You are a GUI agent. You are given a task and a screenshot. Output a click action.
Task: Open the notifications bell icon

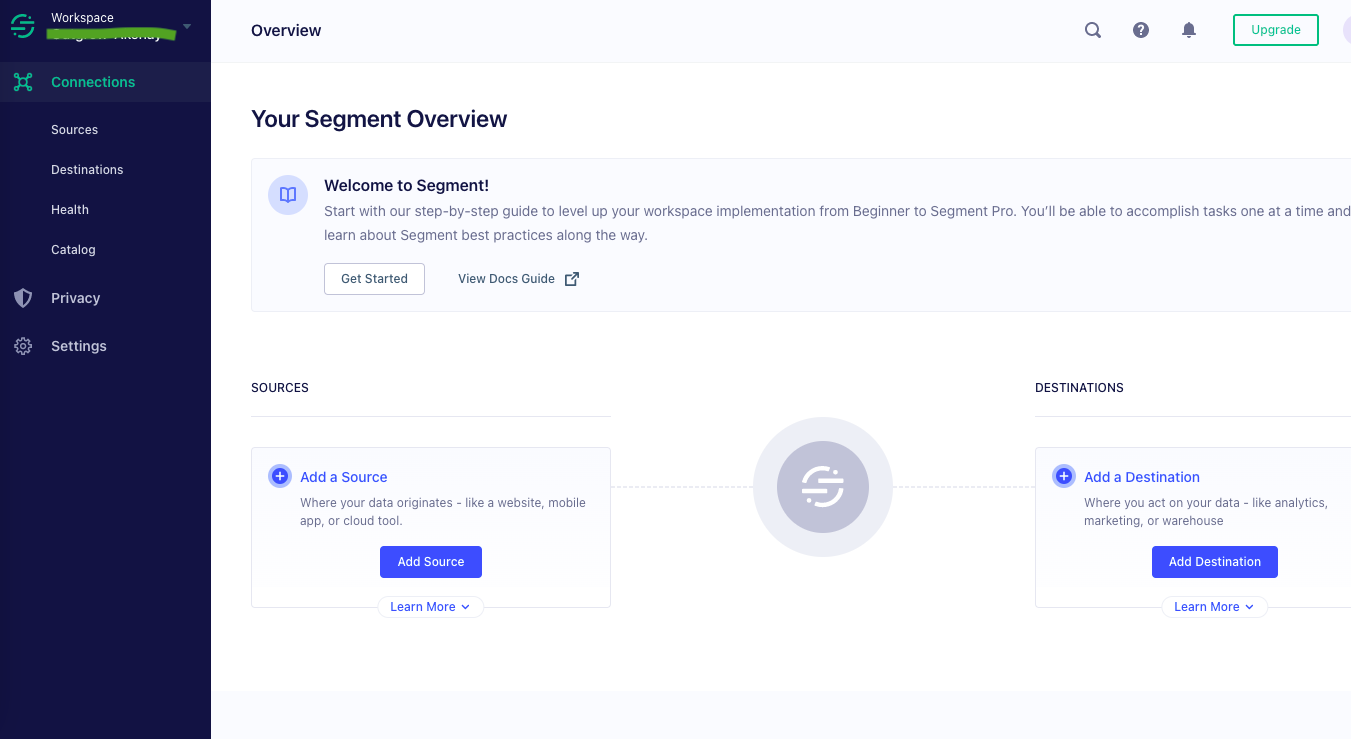pos(1189,30)
